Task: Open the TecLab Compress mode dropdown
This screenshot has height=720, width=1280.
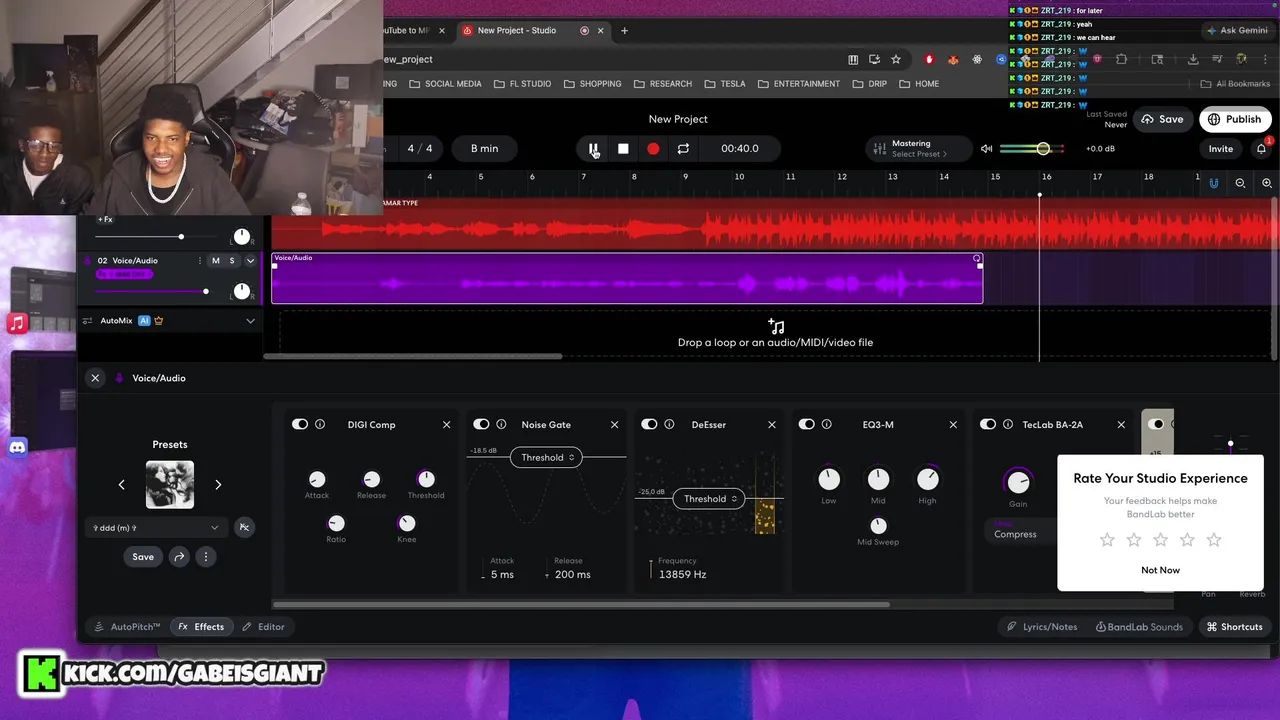Action: click(1020, 533)
